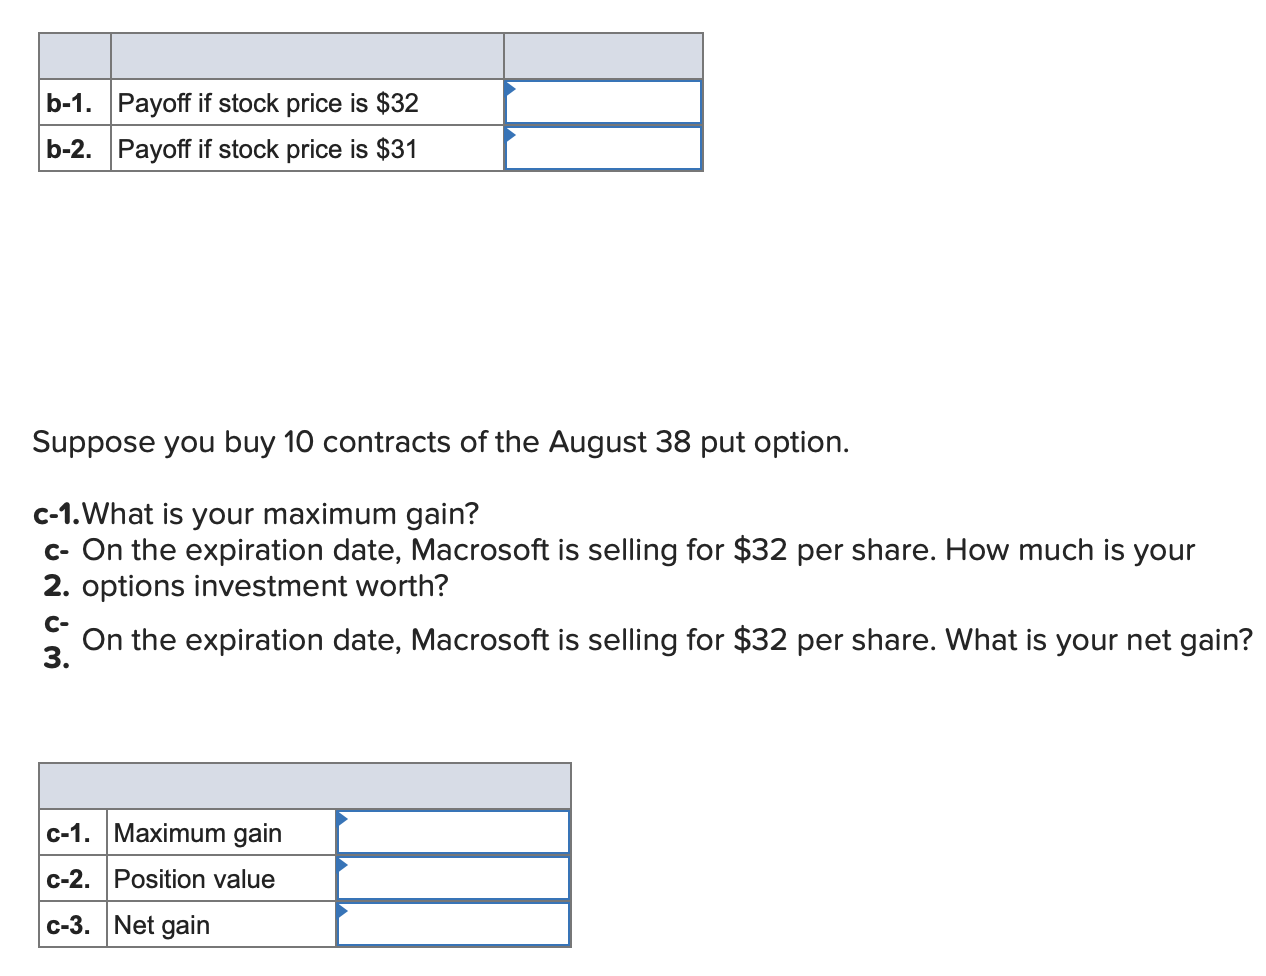Select the 'b-2.' row label cell
This screenshot has height=976, width=1266.
(73, 148)
